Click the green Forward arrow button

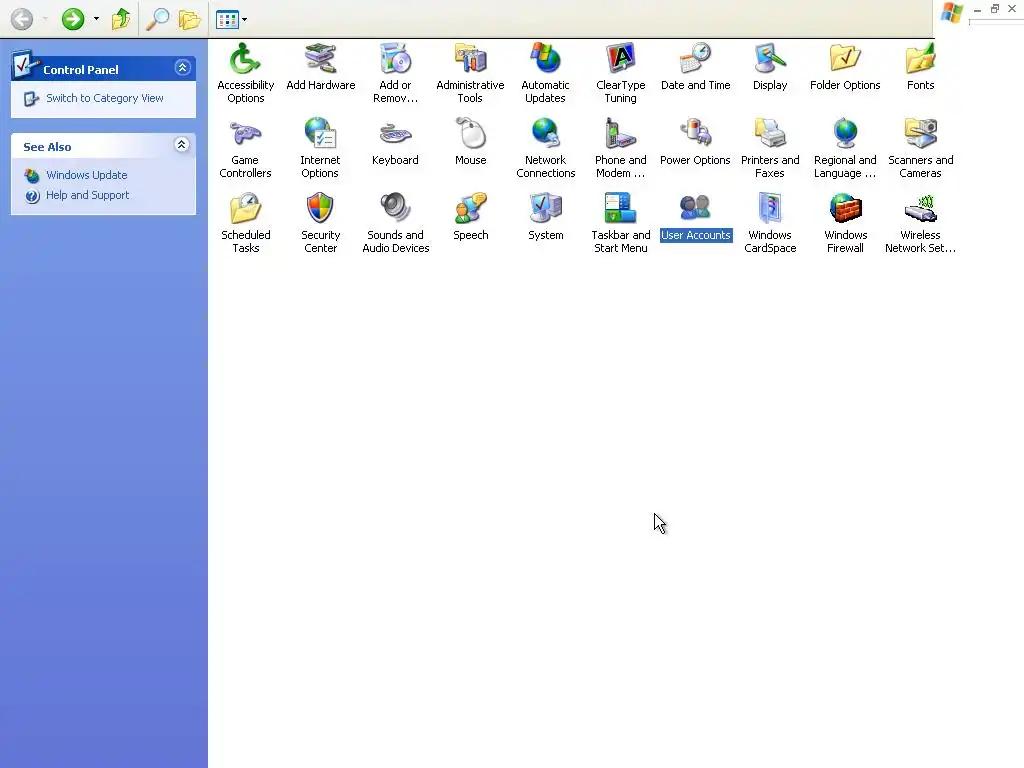72,19
